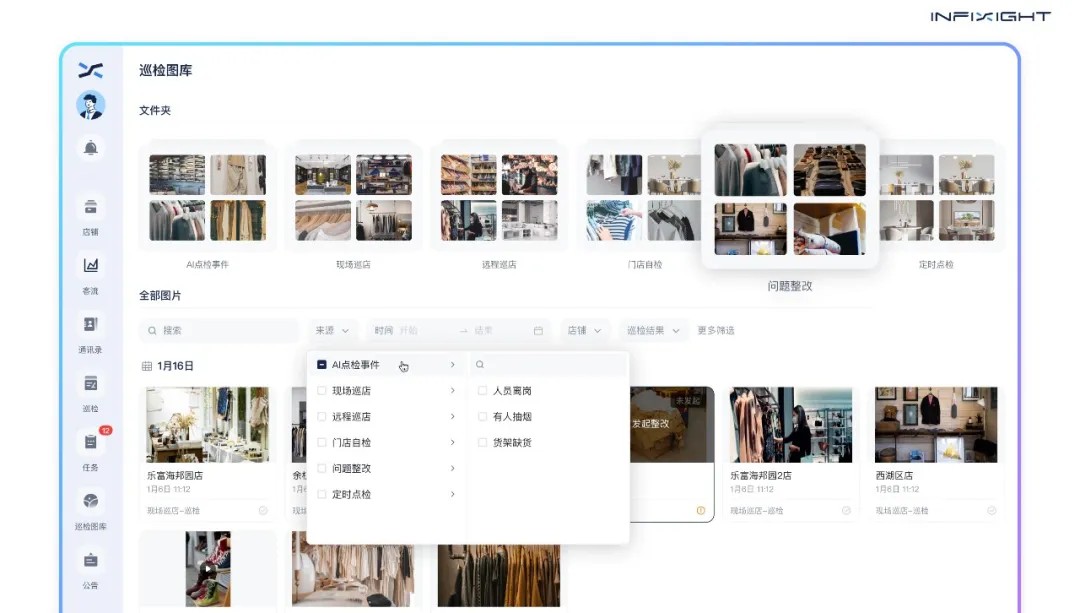Click the search icon in the submenu panel
The image size is (1080, 613).
pyautogui.click(x=480, y=364)
